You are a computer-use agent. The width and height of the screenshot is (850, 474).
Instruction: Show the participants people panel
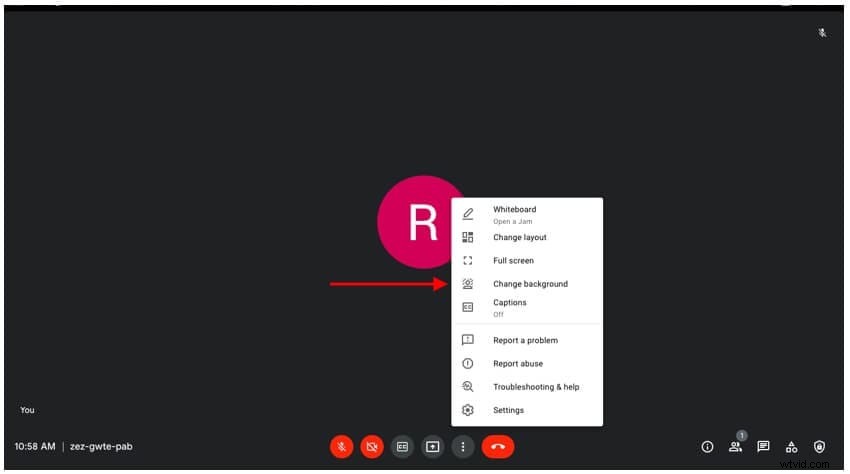[x=736, y=447]
